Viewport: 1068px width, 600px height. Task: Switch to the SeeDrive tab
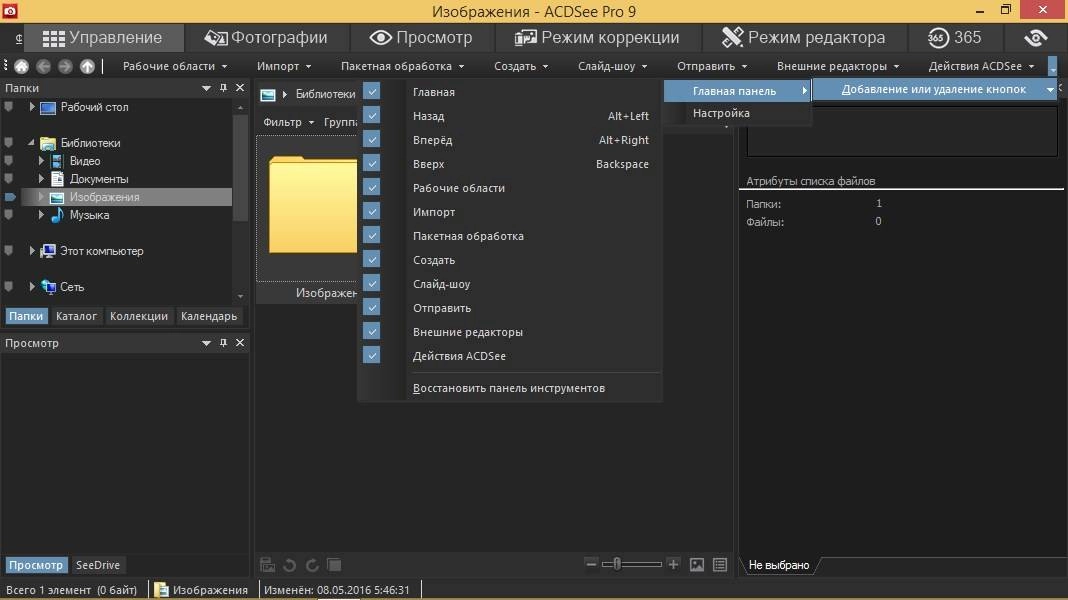pyautogui.click(x=98, y=565)
